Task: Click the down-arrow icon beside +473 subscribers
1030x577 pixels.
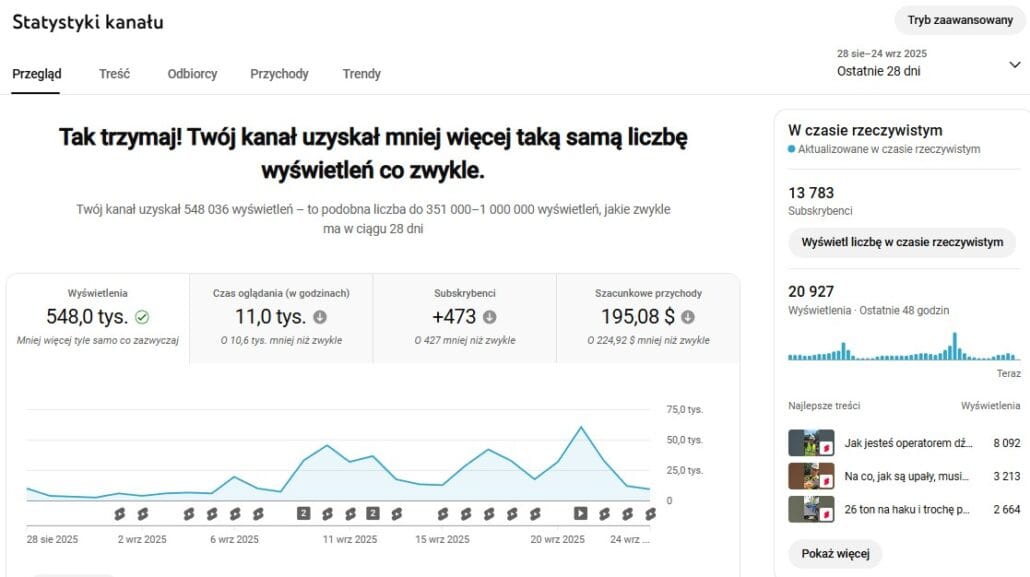Action: click(490, 317)
